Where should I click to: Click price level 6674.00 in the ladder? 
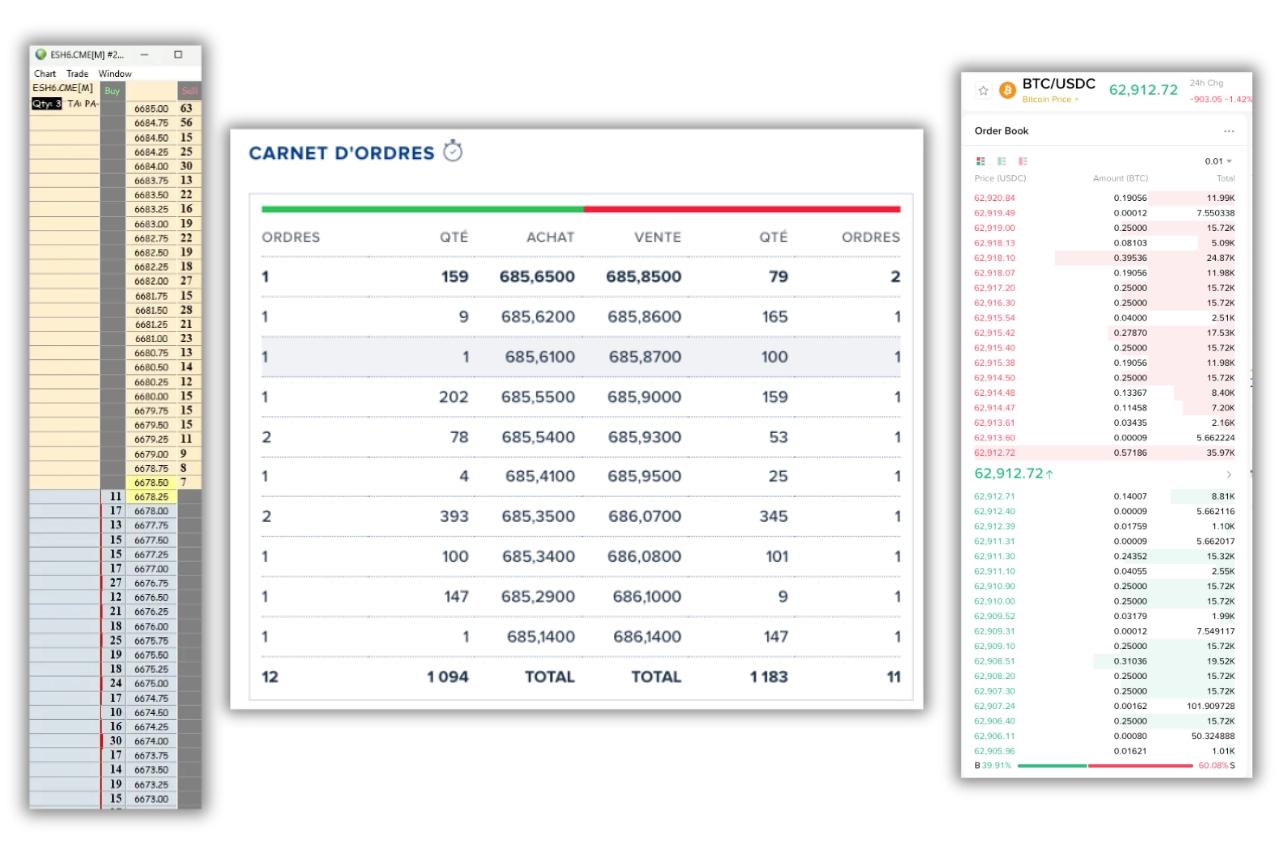[x=150, y=742]
